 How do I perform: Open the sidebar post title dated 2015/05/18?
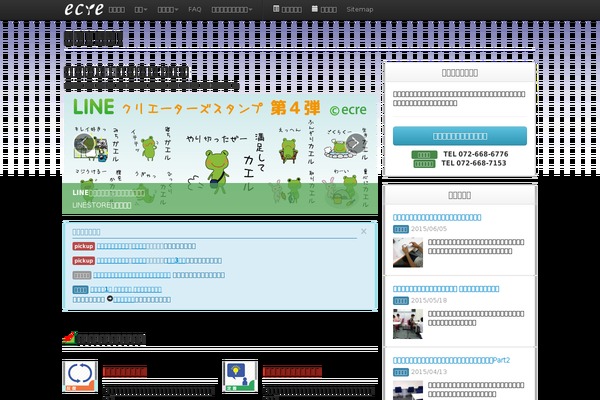pos(446,289)
